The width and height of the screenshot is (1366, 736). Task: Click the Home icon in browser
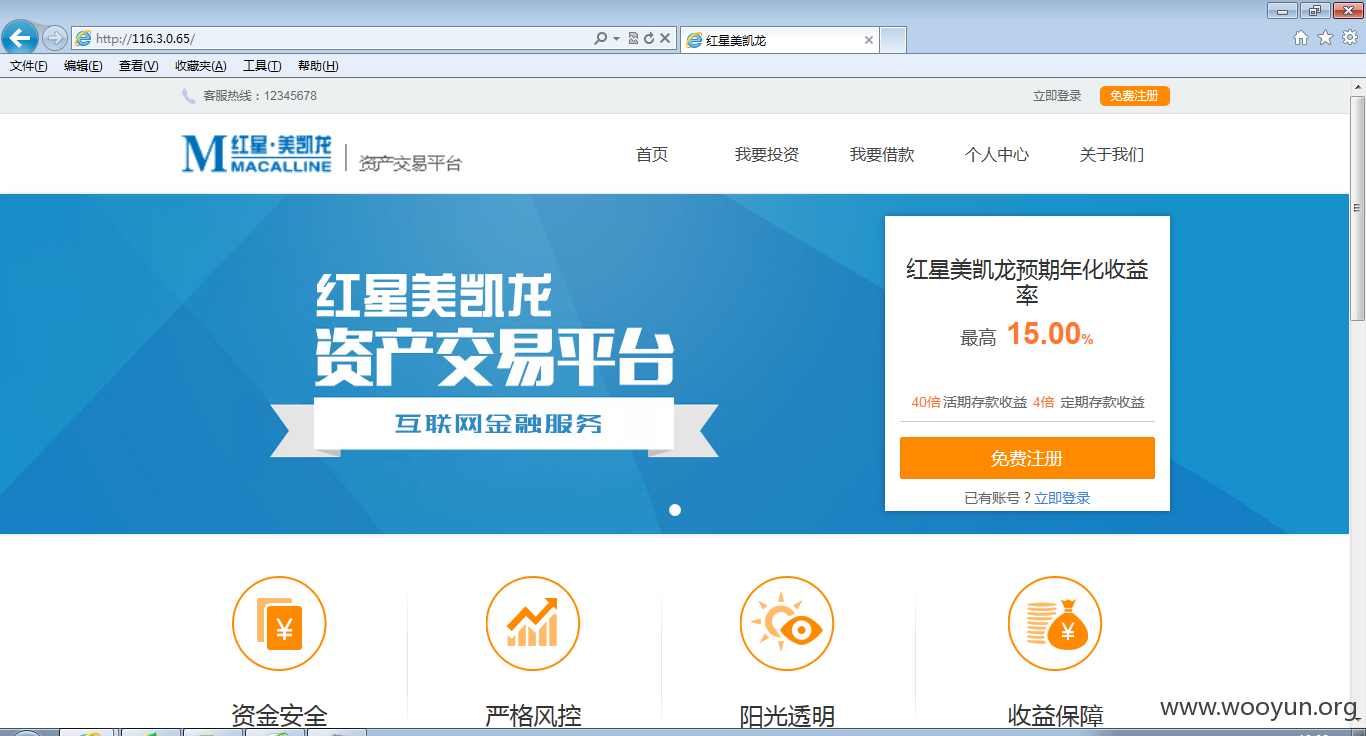[1301, 38]
